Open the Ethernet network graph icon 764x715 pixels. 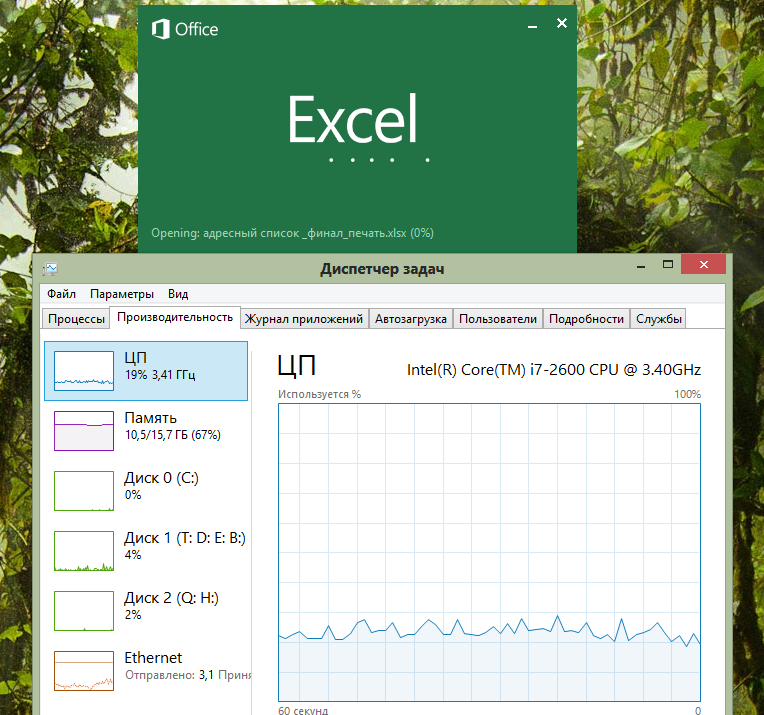(84, 671)
